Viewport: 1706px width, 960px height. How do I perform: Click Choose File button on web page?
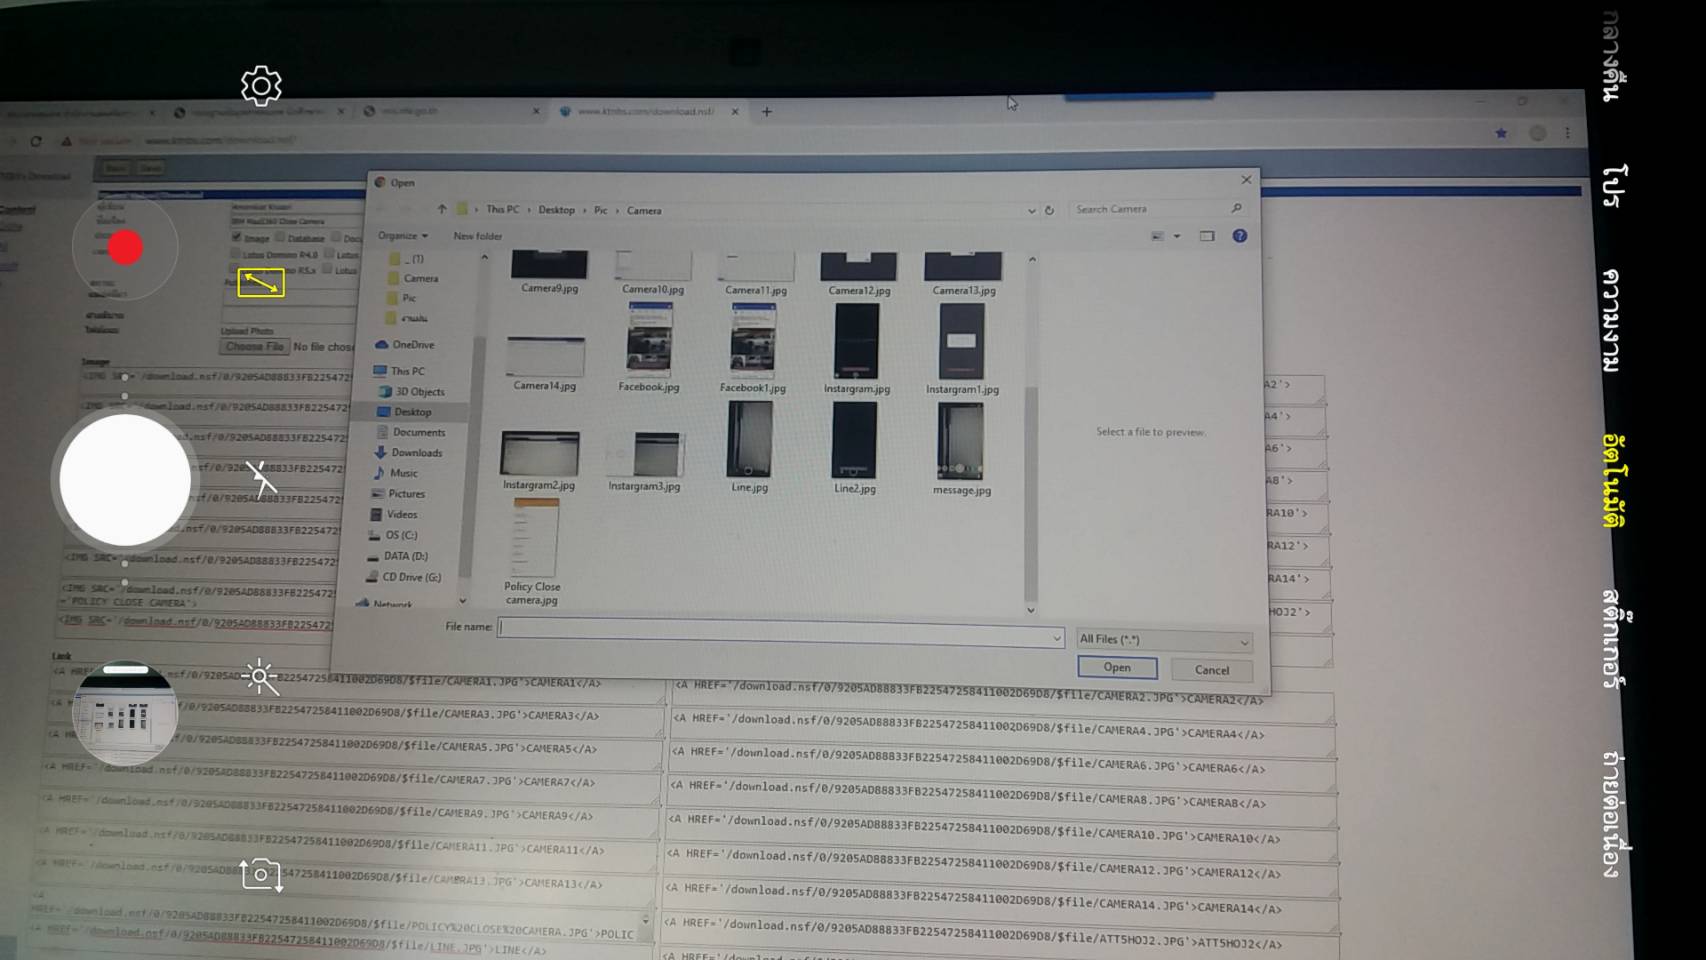point(255,346)
